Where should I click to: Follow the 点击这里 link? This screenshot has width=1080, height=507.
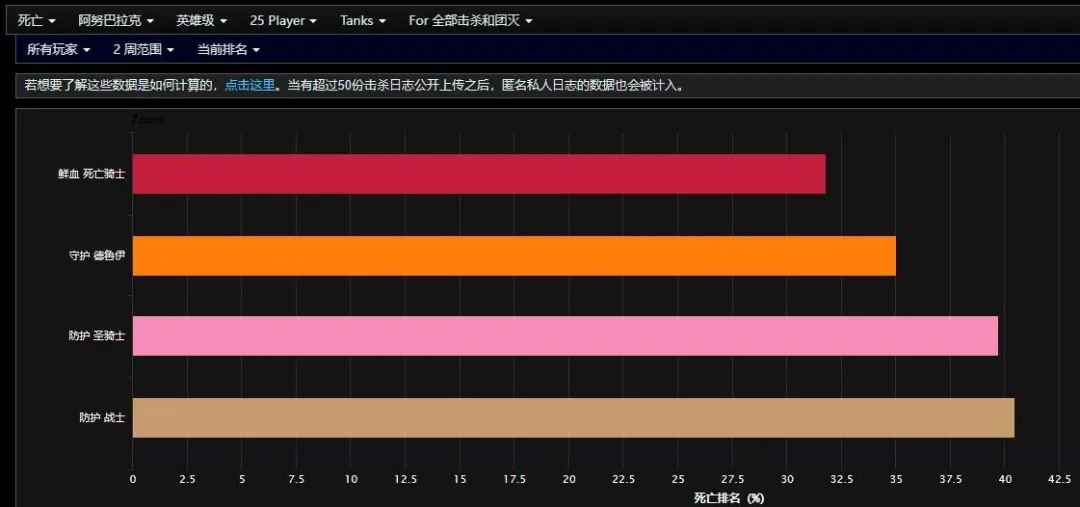pyautogui.click(x=249, y=85)
